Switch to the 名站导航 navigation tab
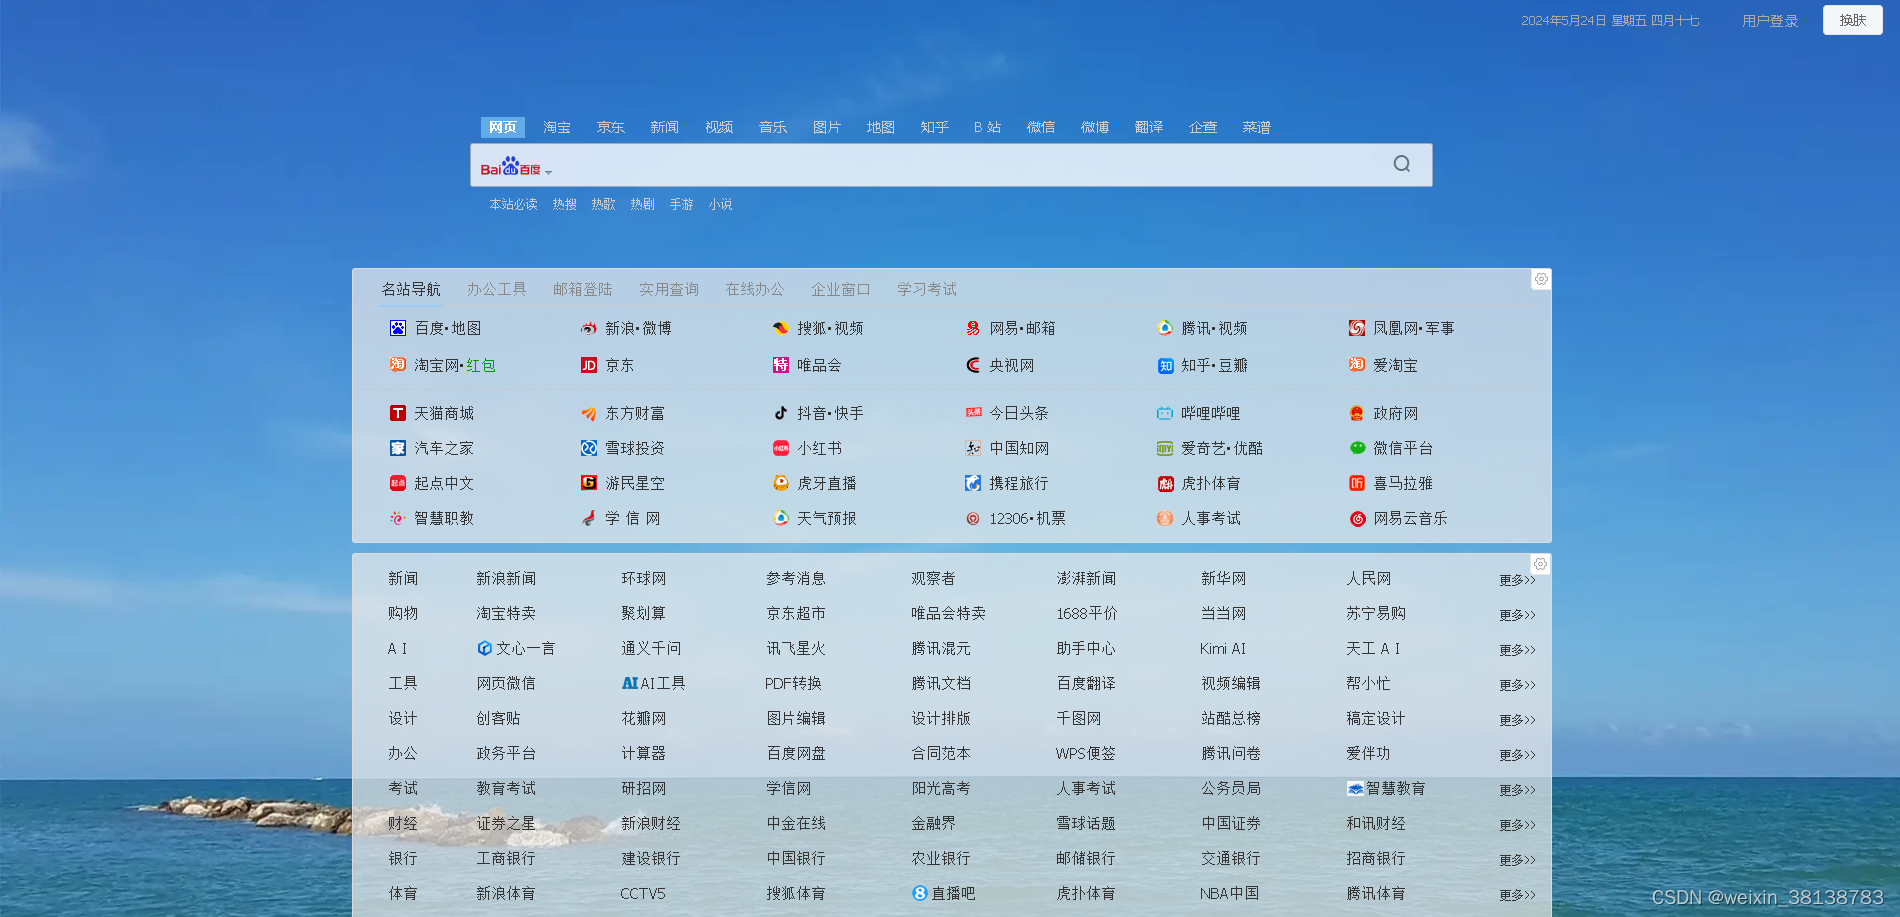This screenshot has width=1900, height=917. [x=411, y=289]
